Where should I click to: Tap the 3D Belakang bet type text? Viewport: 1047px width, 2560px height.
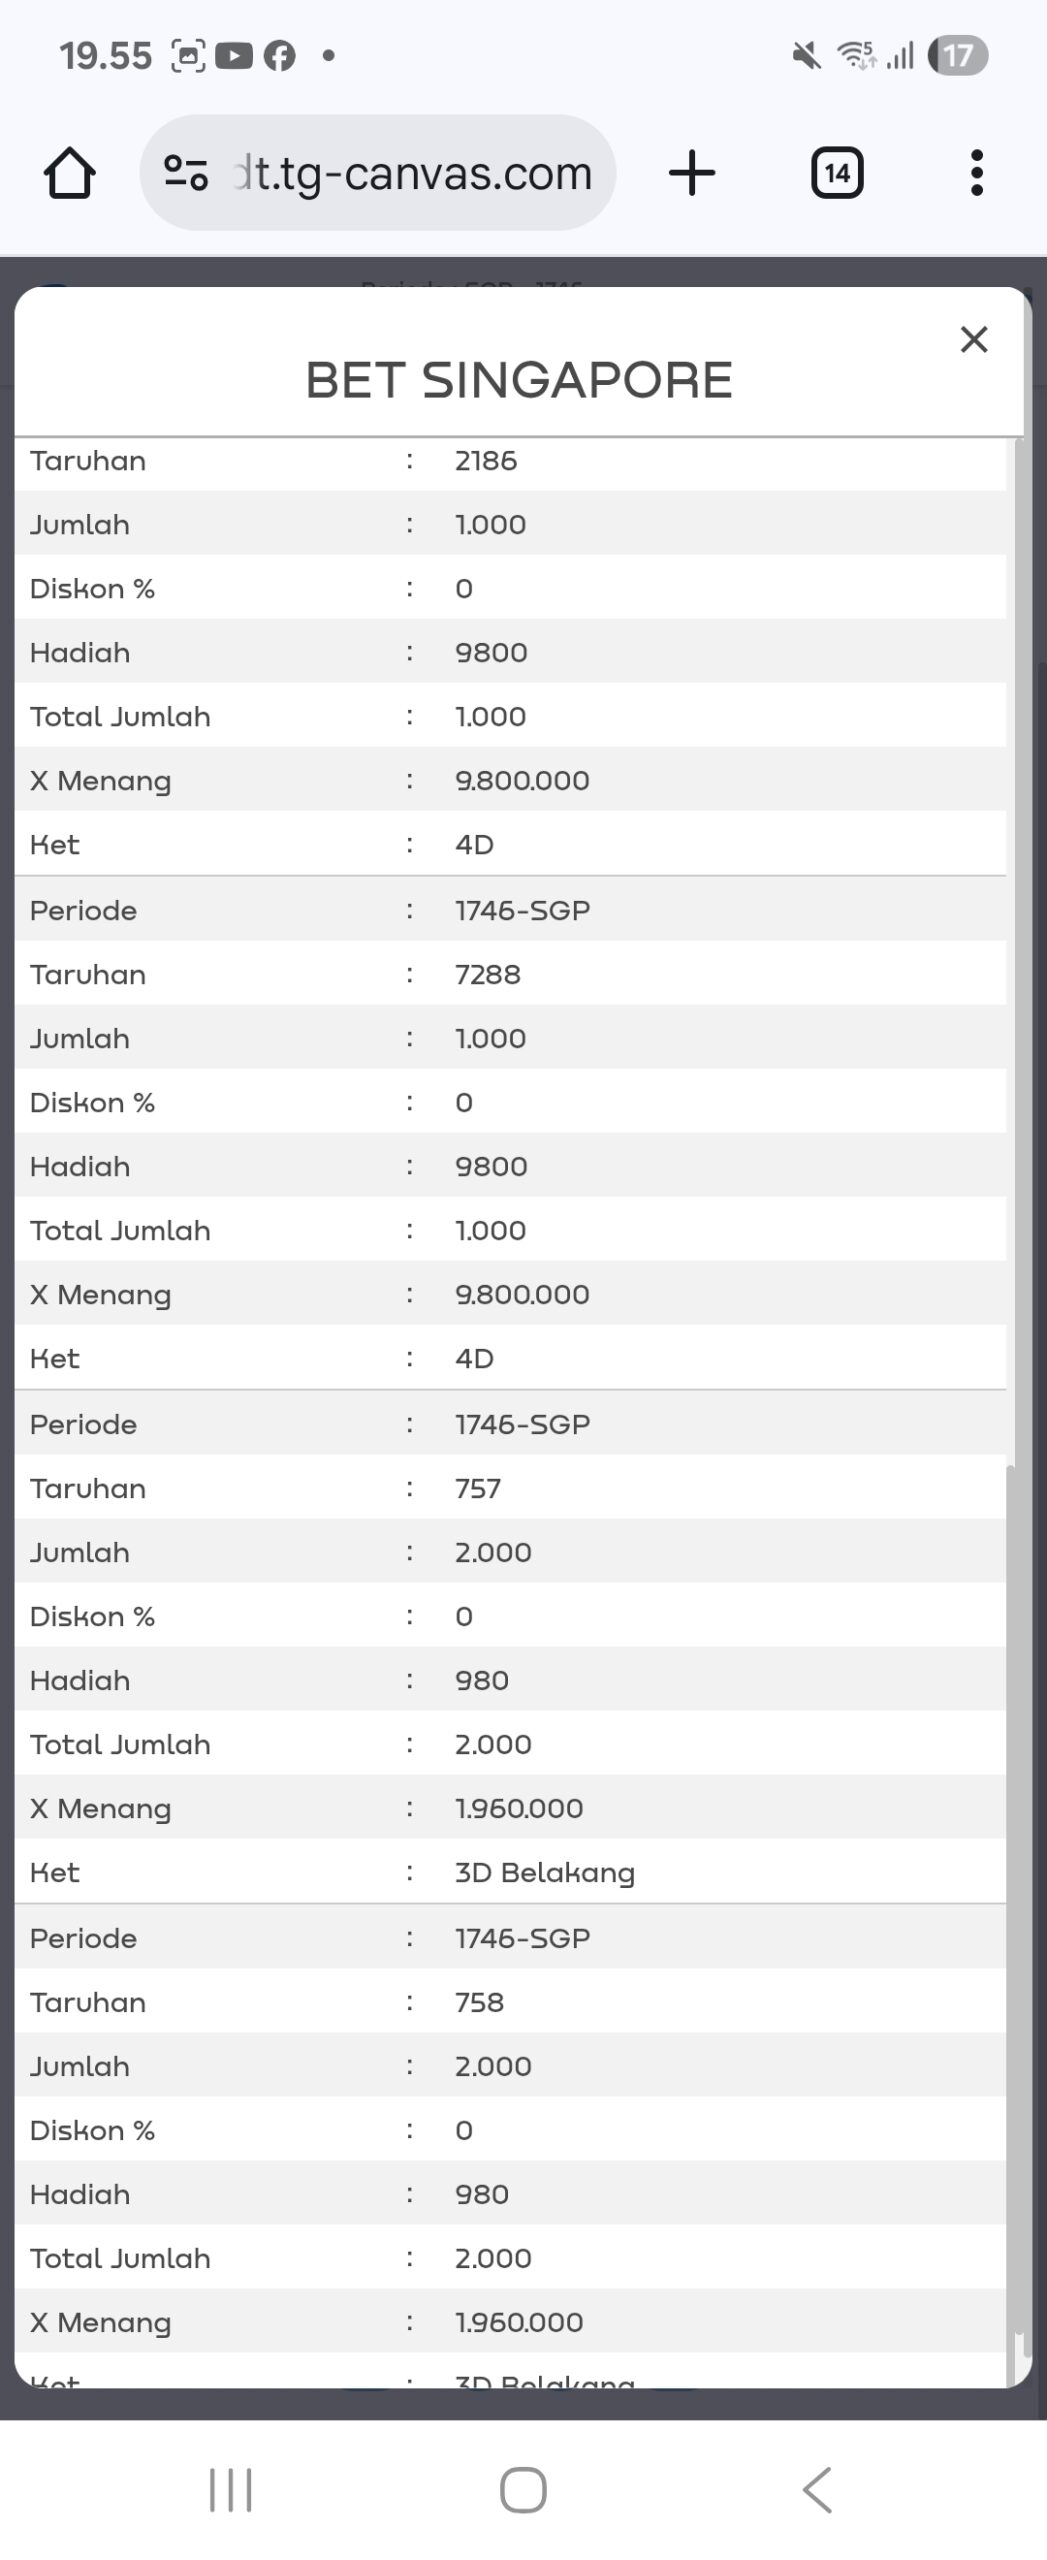[x=544, y=1873]
